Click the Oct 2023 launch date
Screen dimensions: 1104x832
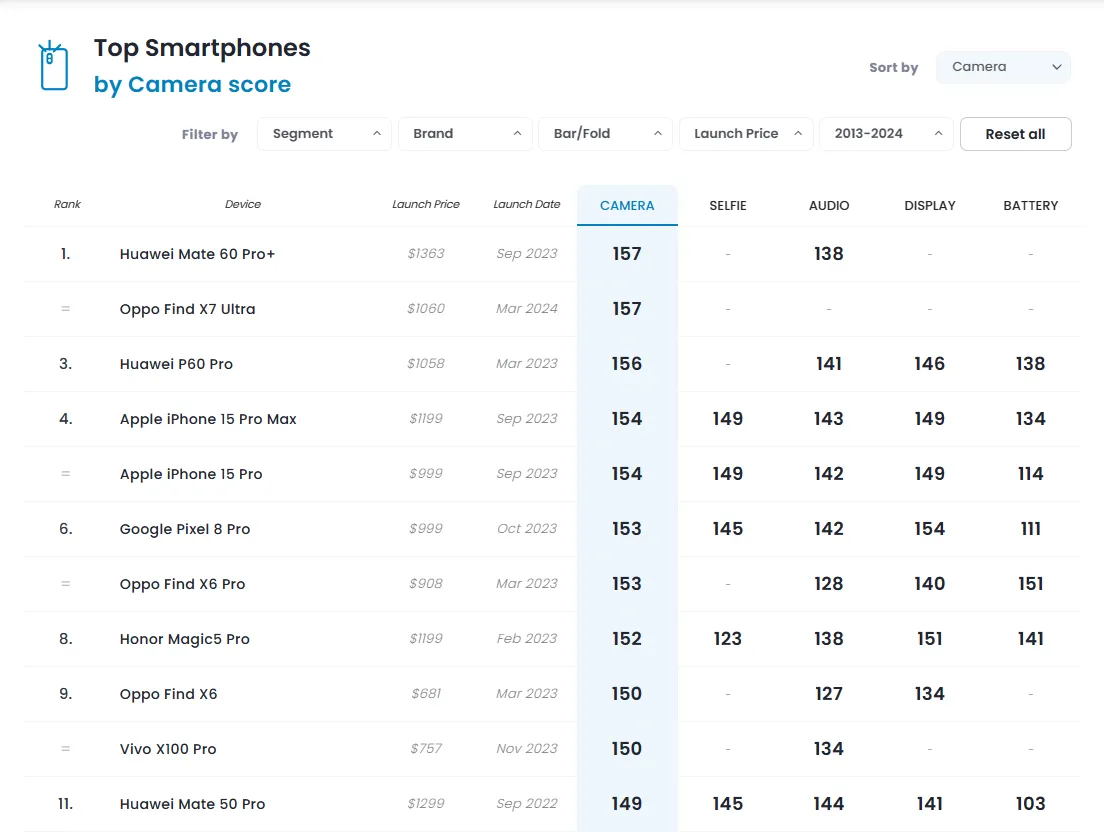pos(527,529)
